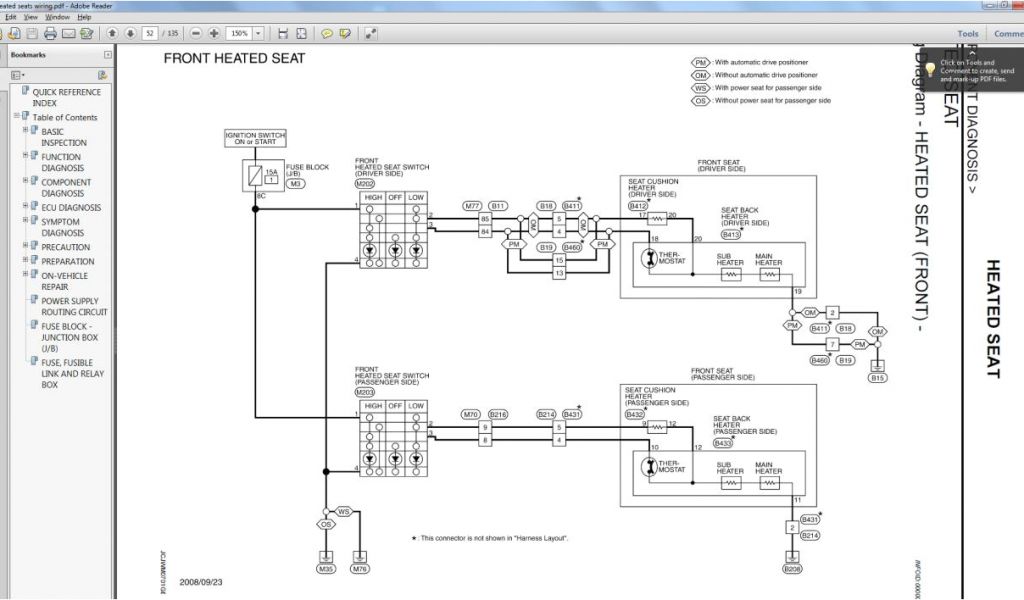
Task: Zoom in with the plus button
Action: click(213, 33)
